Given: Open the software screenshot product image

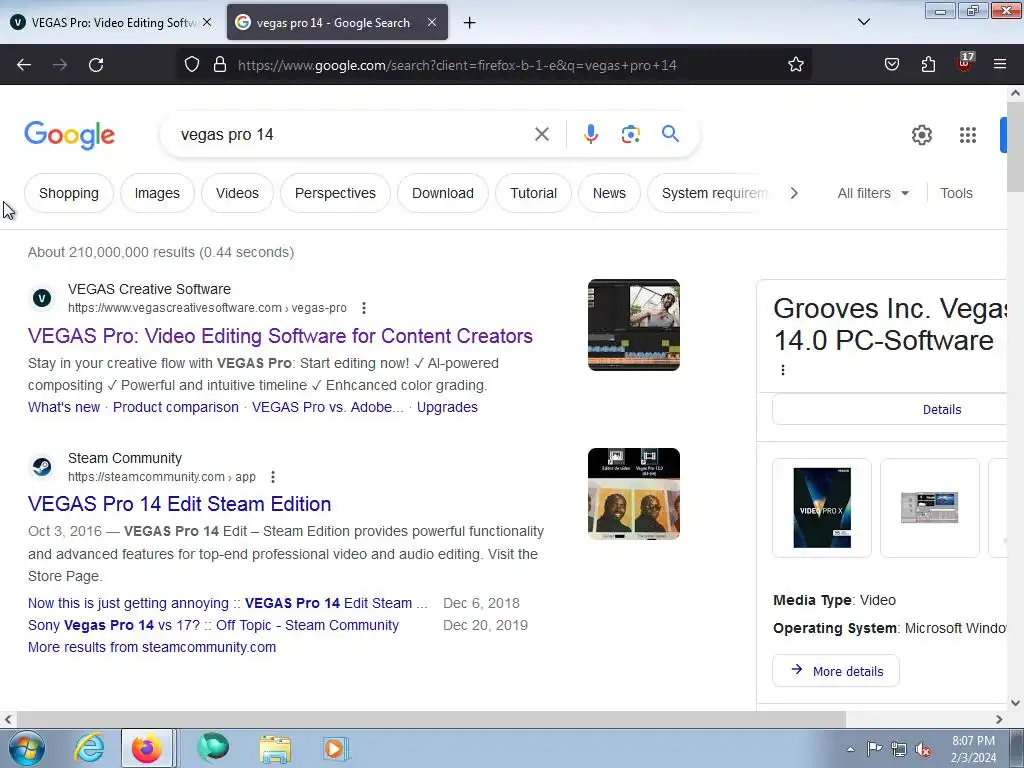Looking at the screenshot, I should (x=929, y=508).
